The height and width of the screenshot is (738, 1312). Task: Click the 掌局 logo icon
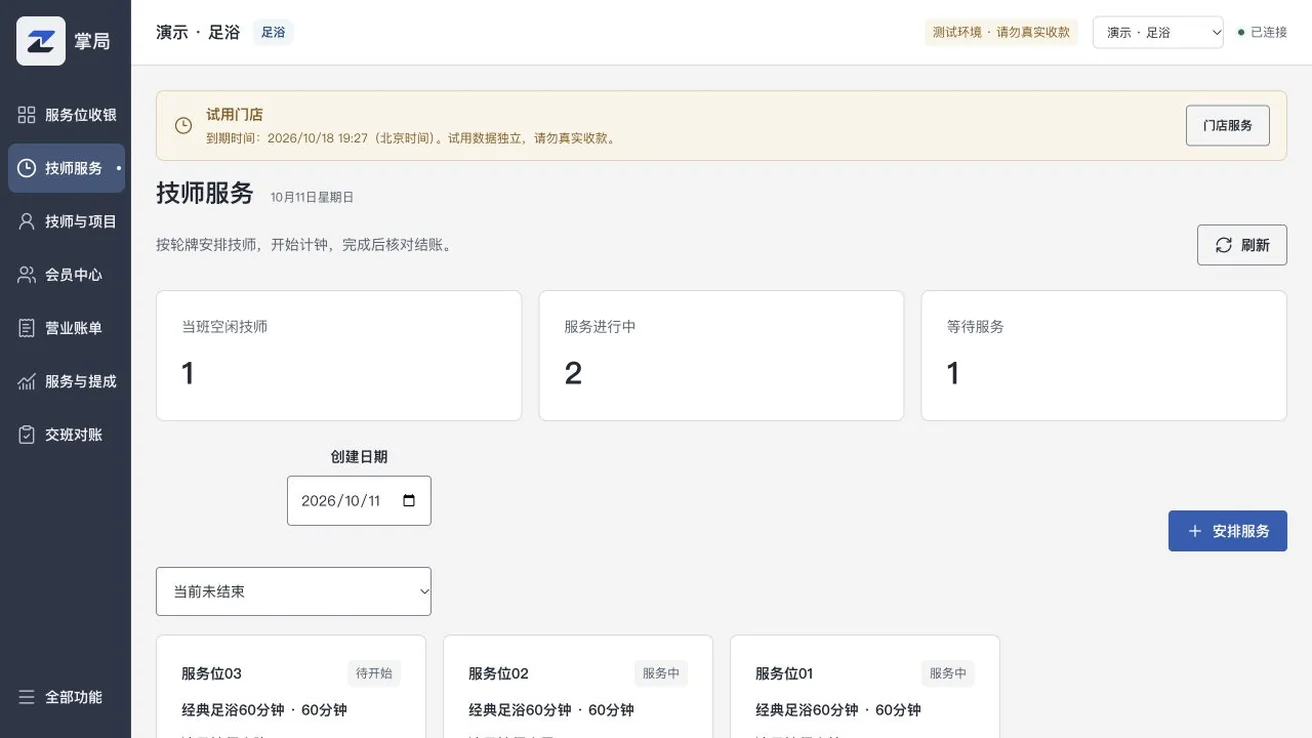41,41
